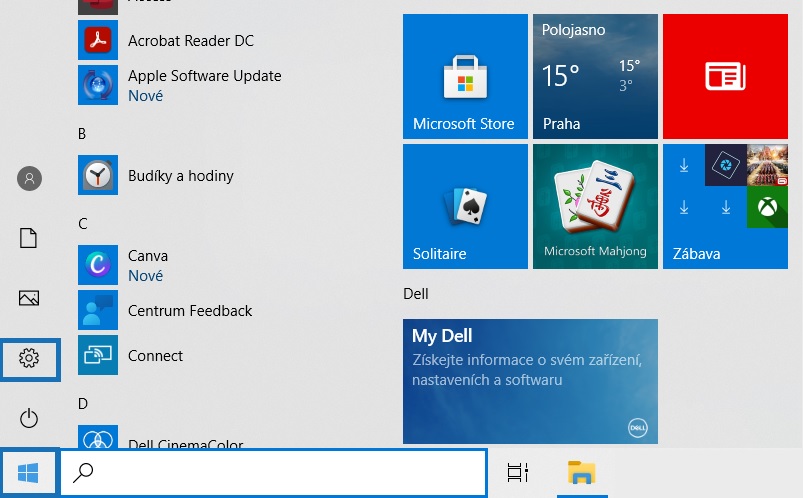The width and height of the screenshot is (803, 498).
Task: Open the Documents icon in Start sidebar
Action: pyautogui.click(x=29, y=238)
